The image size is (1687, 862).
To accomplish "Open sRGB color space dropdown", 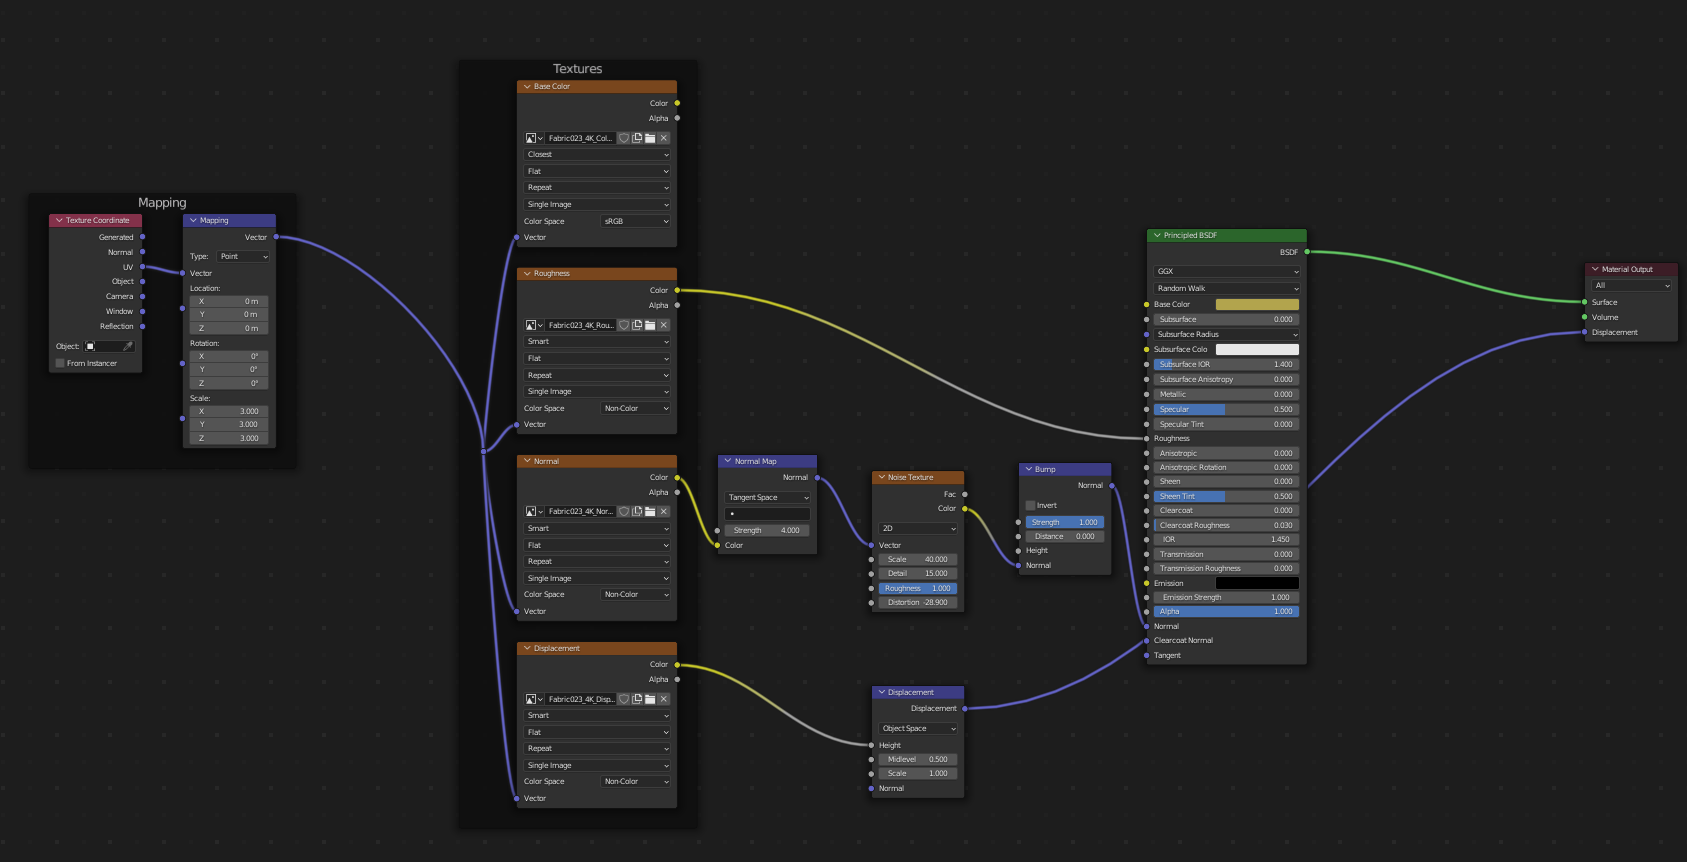I will pos(635,221).
